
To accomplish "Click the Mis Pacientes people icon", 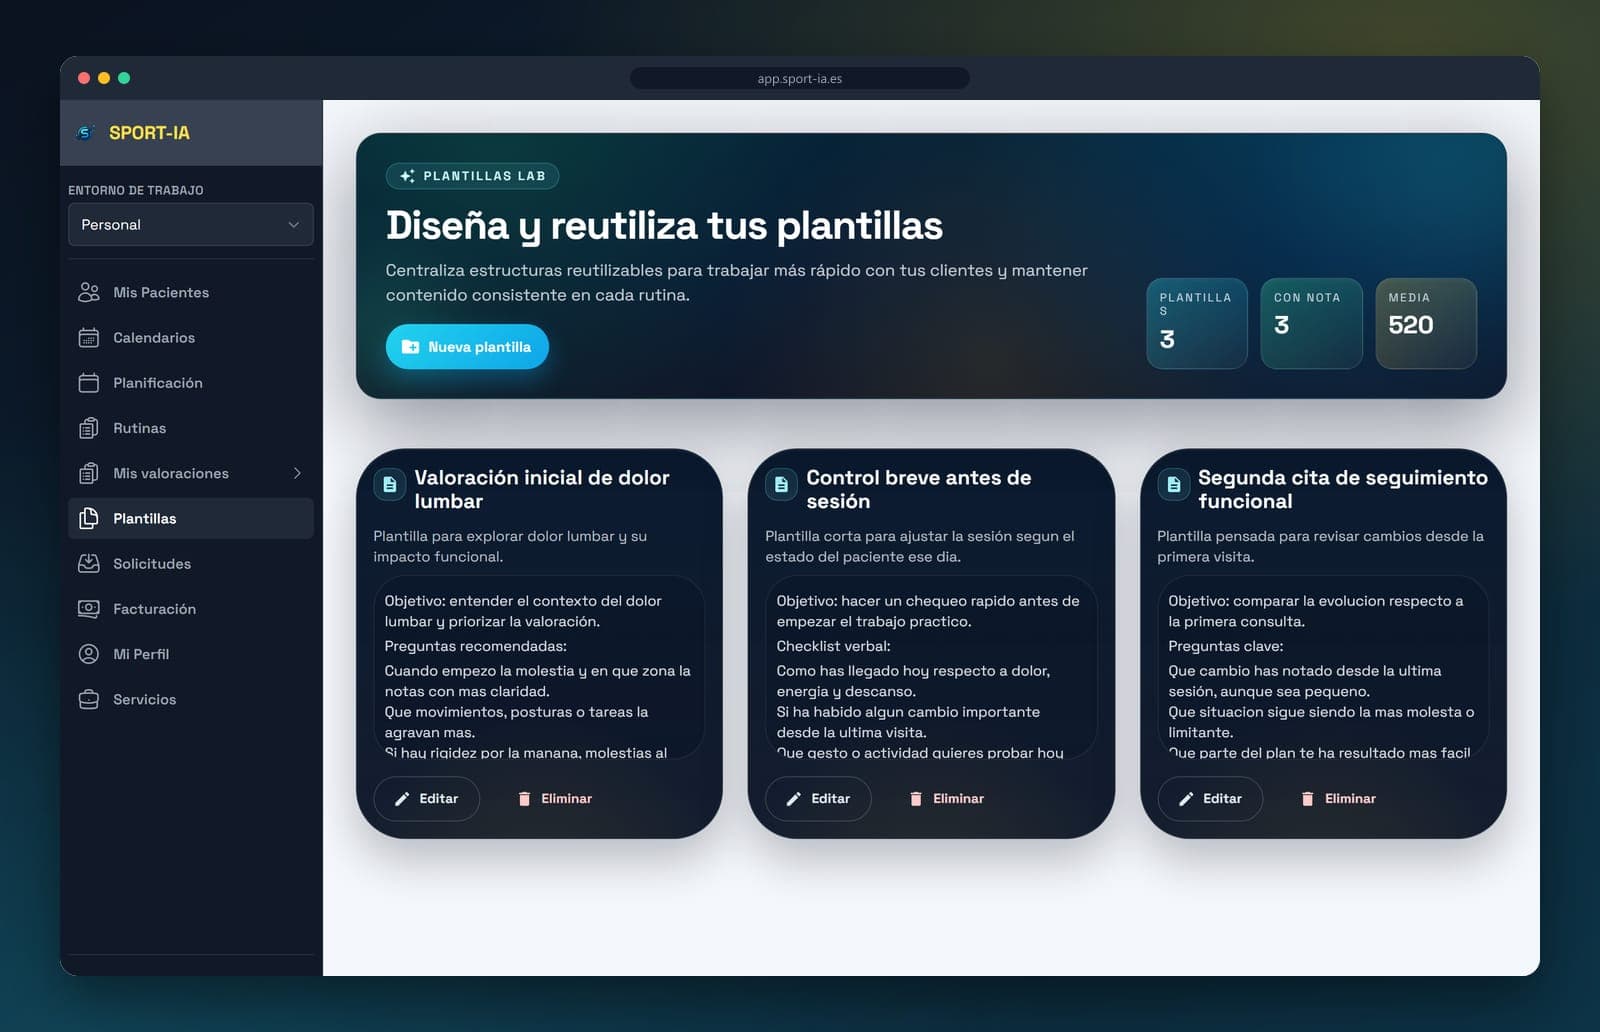I will click(x=89, y=292).
